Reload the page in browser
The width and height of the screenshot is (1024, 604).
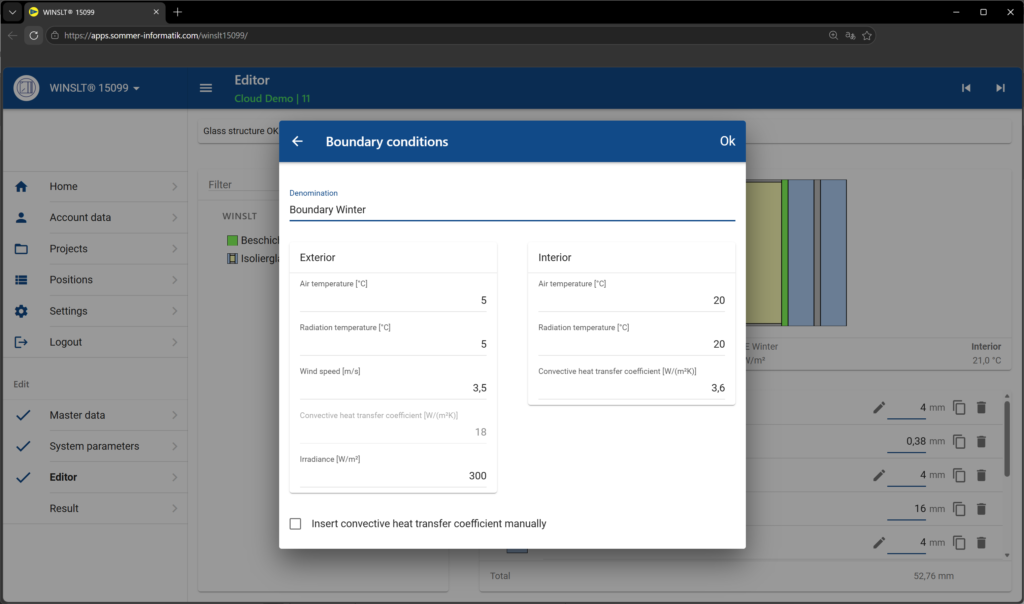pos(34,35)
